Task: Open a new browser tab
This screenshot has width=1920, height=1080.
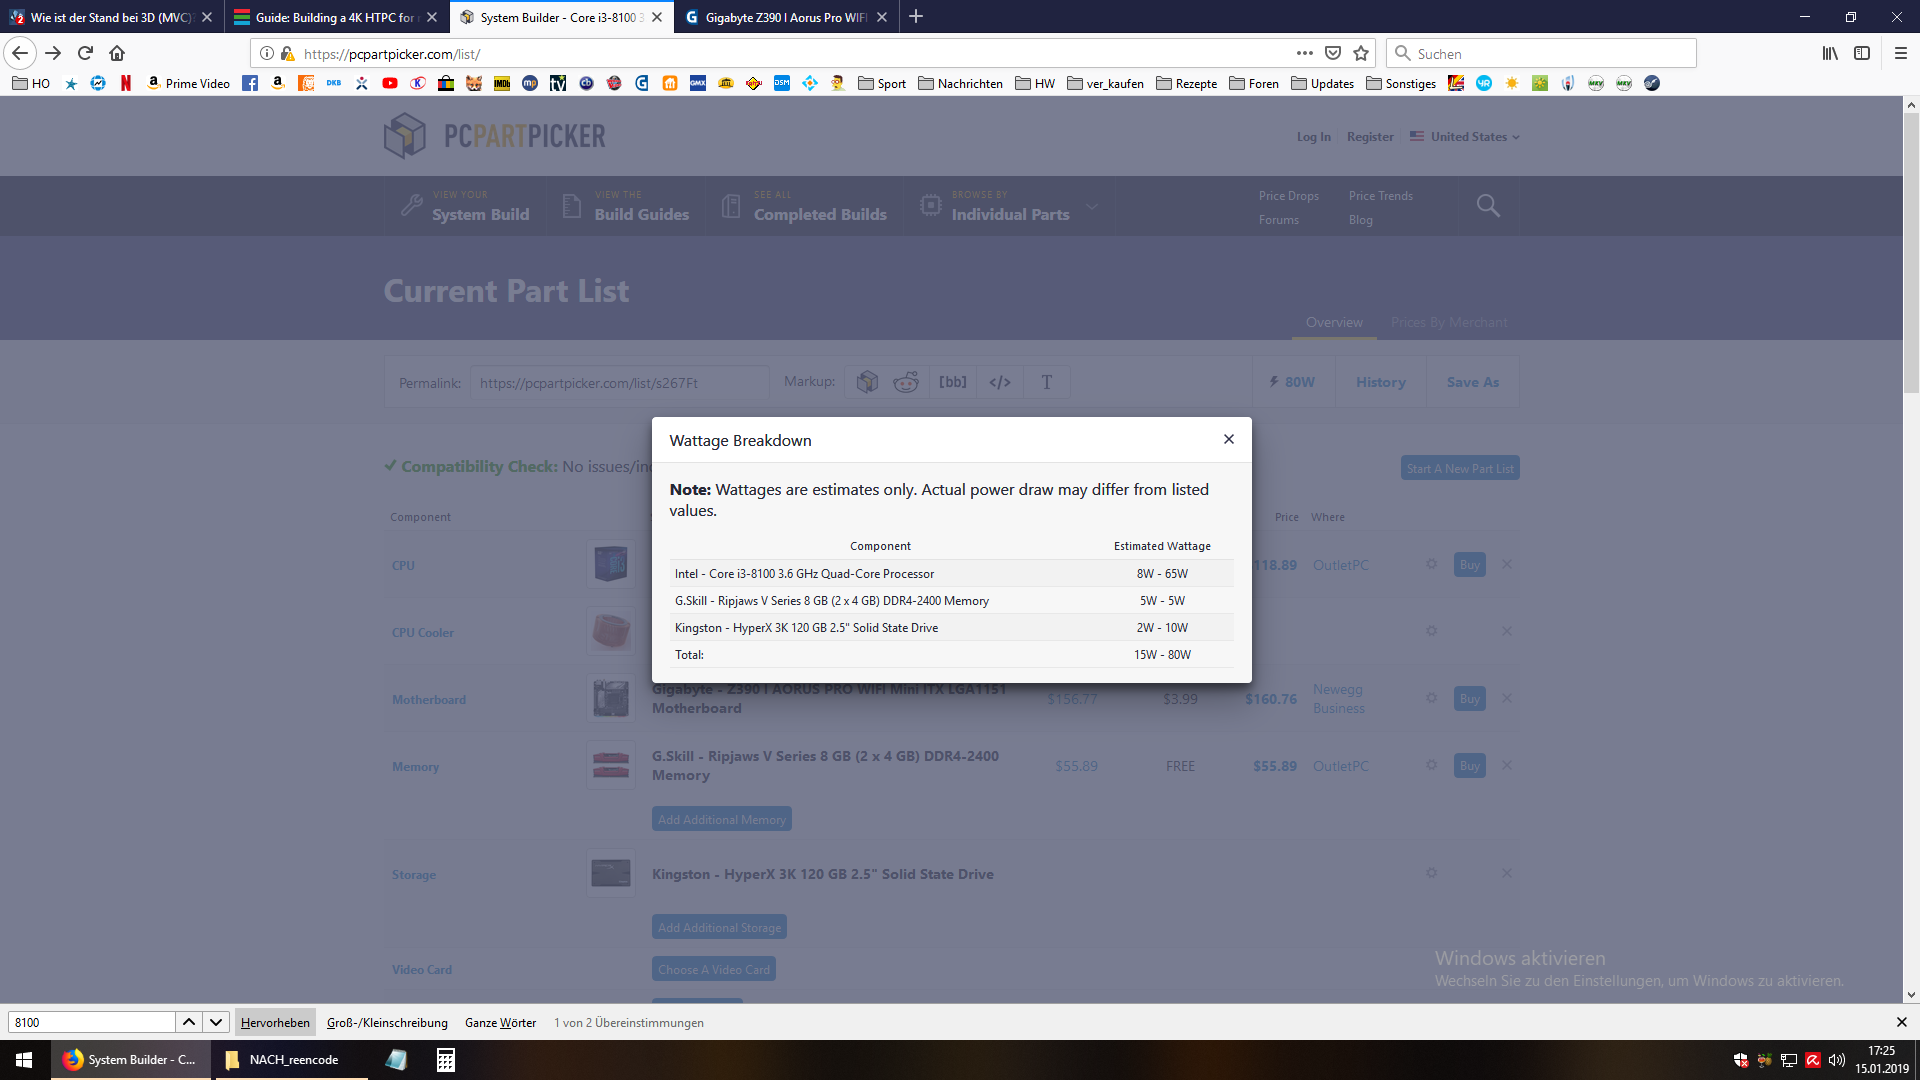Action: (x=916, y=16)
